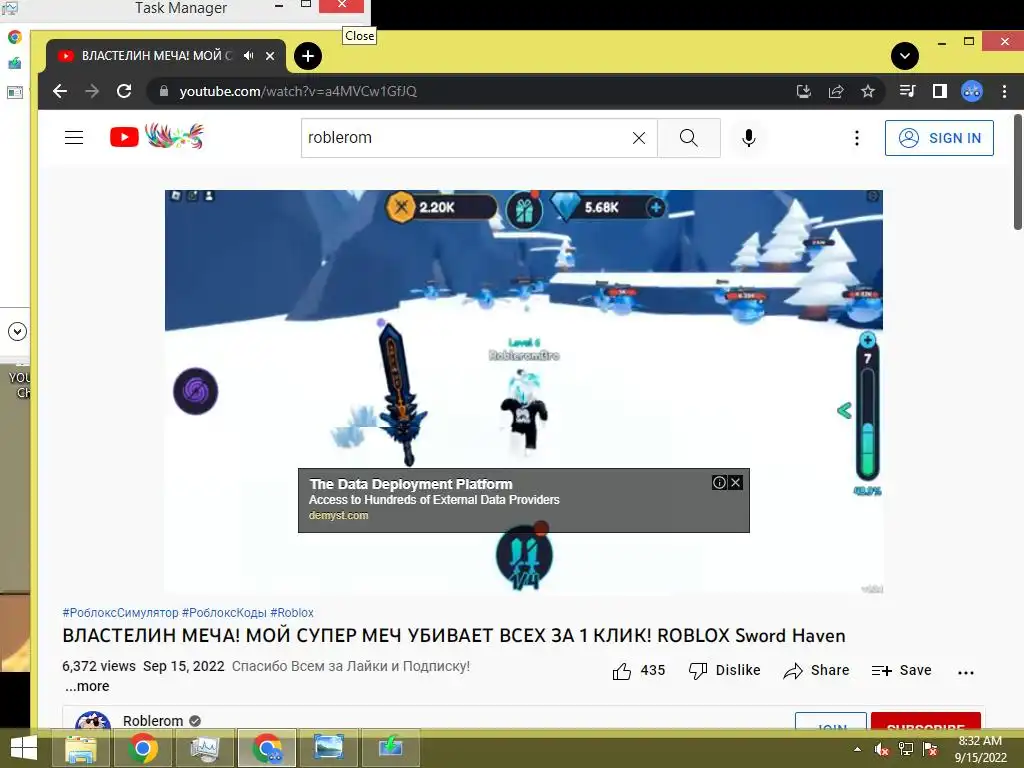Open YouTube settings three-dot menu
Screen dimensions: 1024x768
click(x=857, y=138)
